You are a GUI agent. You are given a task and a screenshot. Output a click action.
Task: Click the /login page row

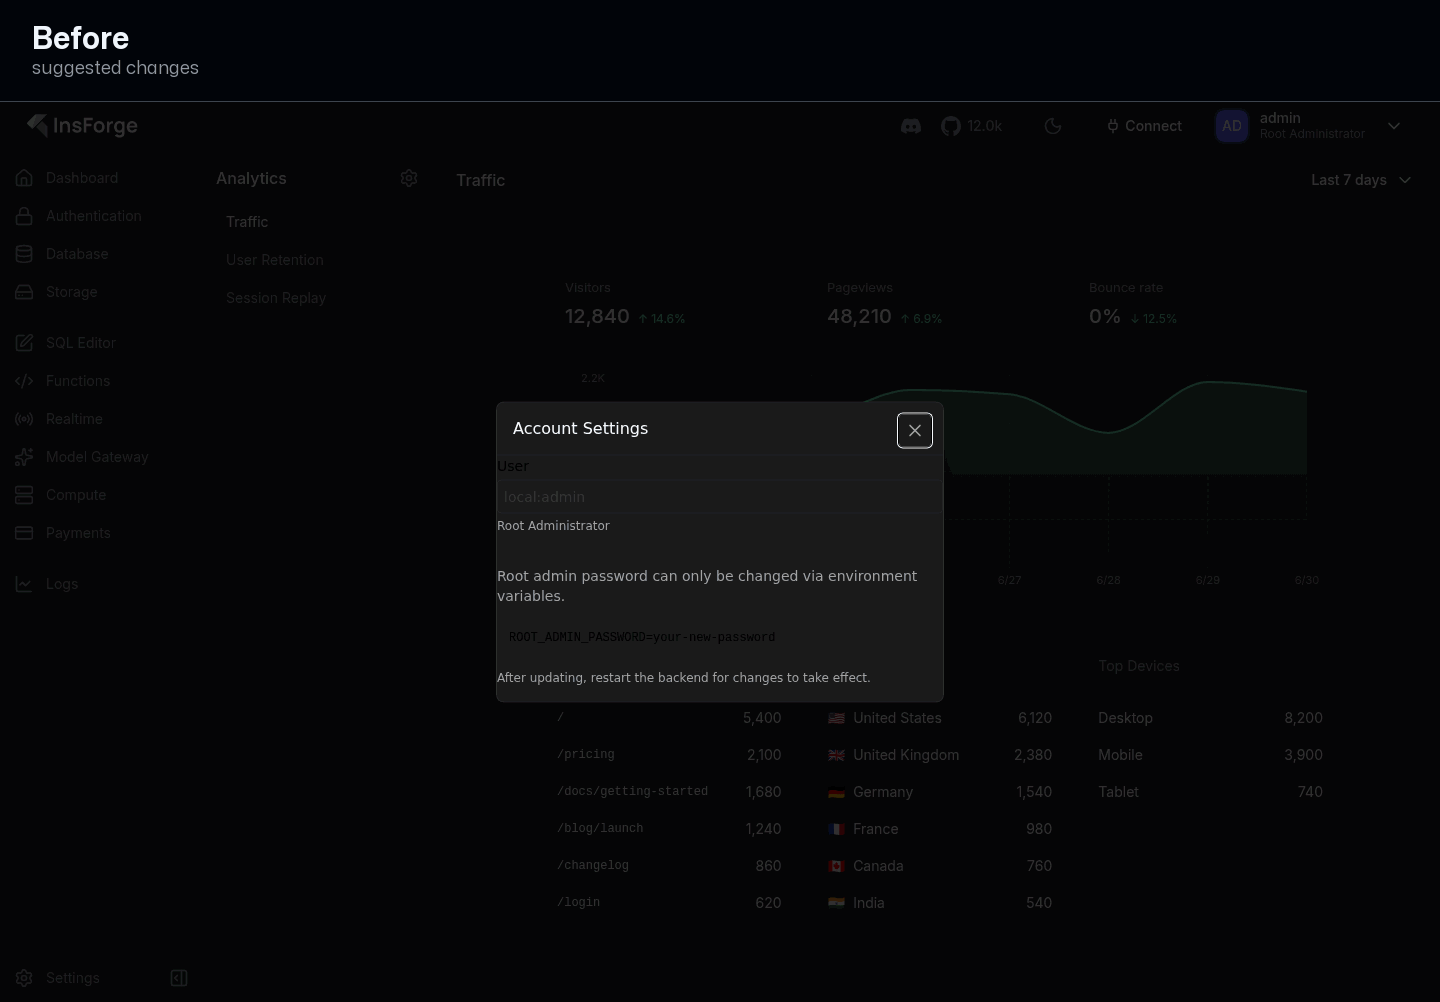pos(669,903)
